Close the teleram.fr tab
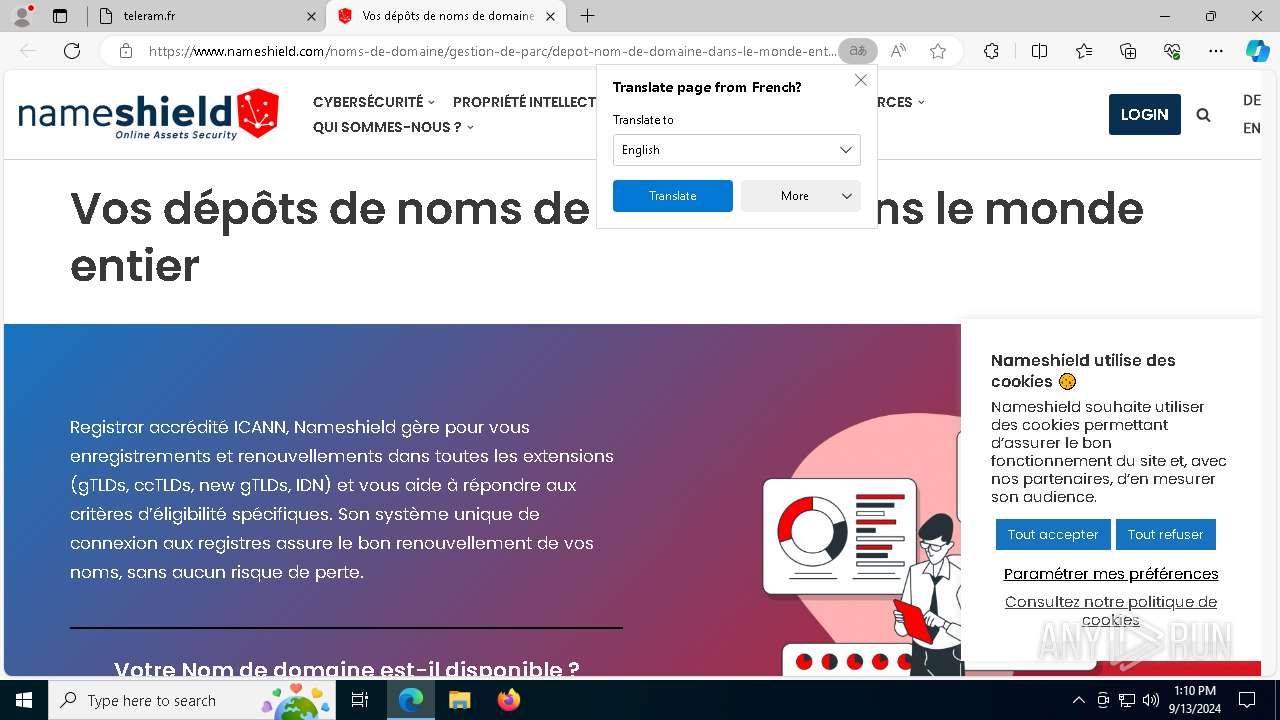Viewport: 1280px width, 720px height. point(311,16)
